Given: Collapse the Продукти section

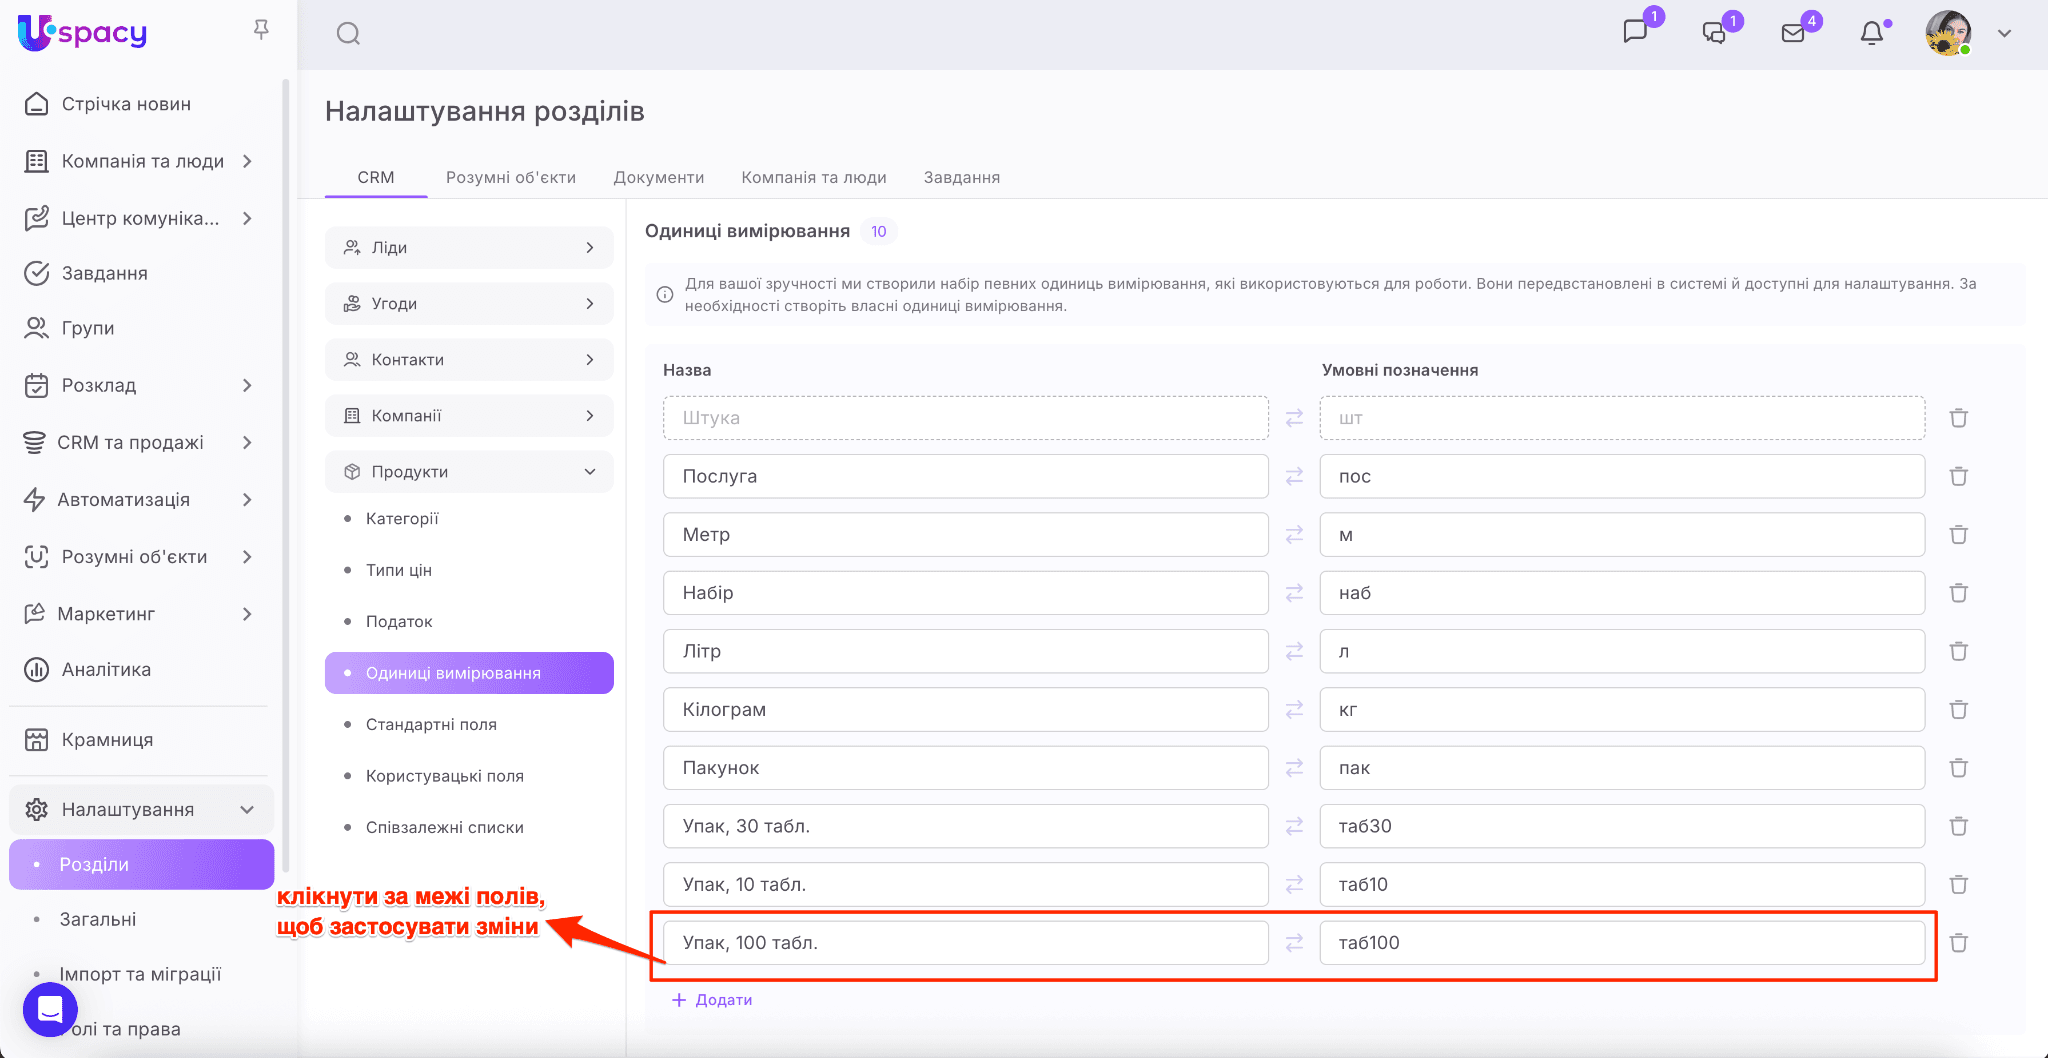Looking at the screenshot, I should 589,472.
